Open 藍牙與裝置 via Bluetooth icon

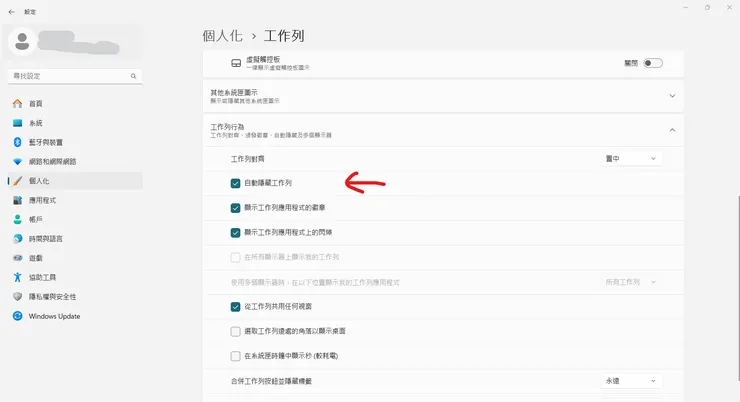pos(17,142)
